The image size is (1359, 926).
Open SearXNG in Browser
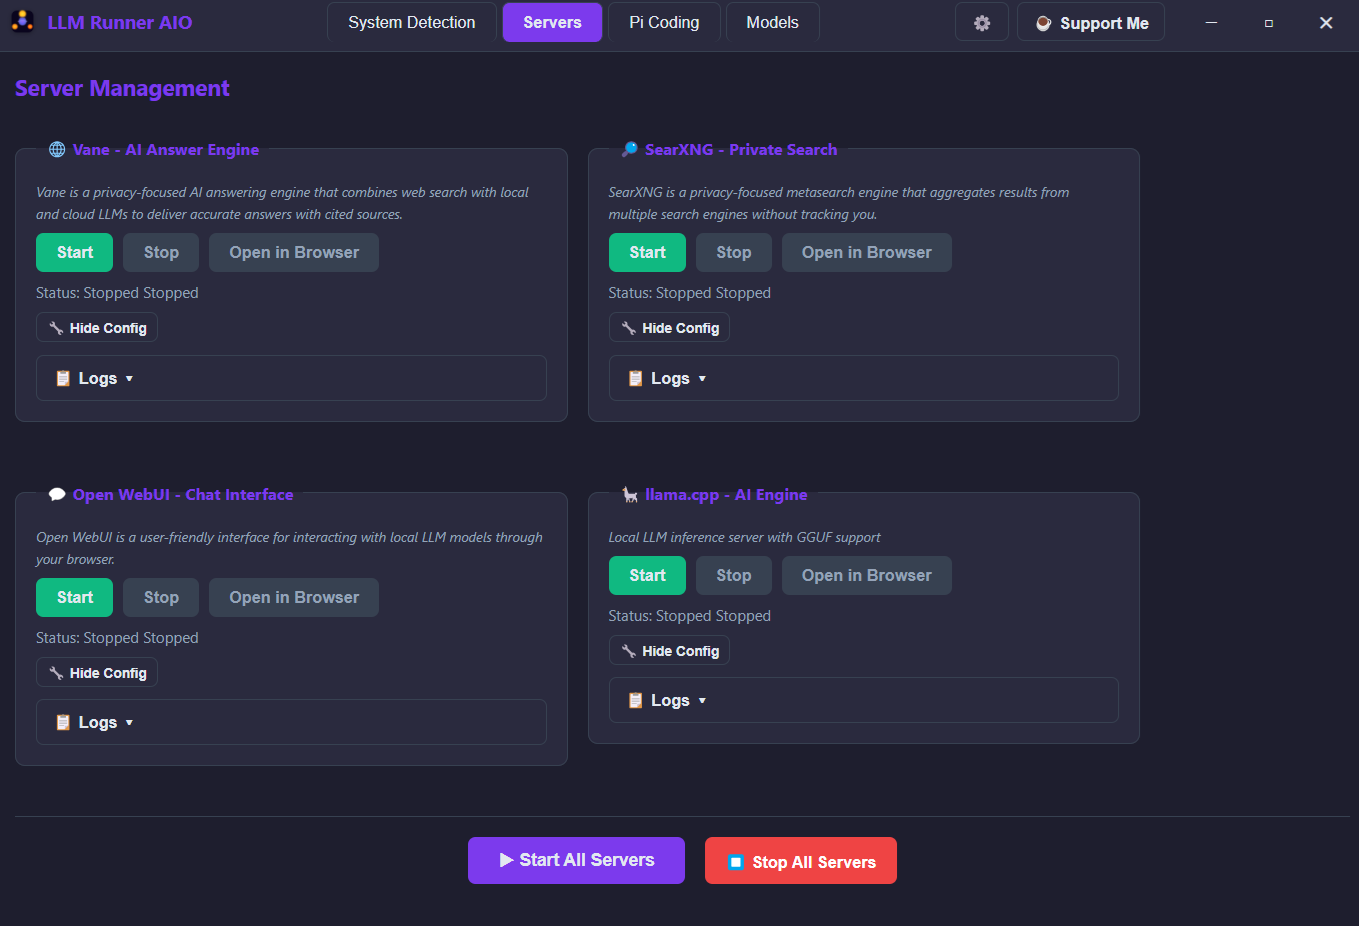[867, 253]
